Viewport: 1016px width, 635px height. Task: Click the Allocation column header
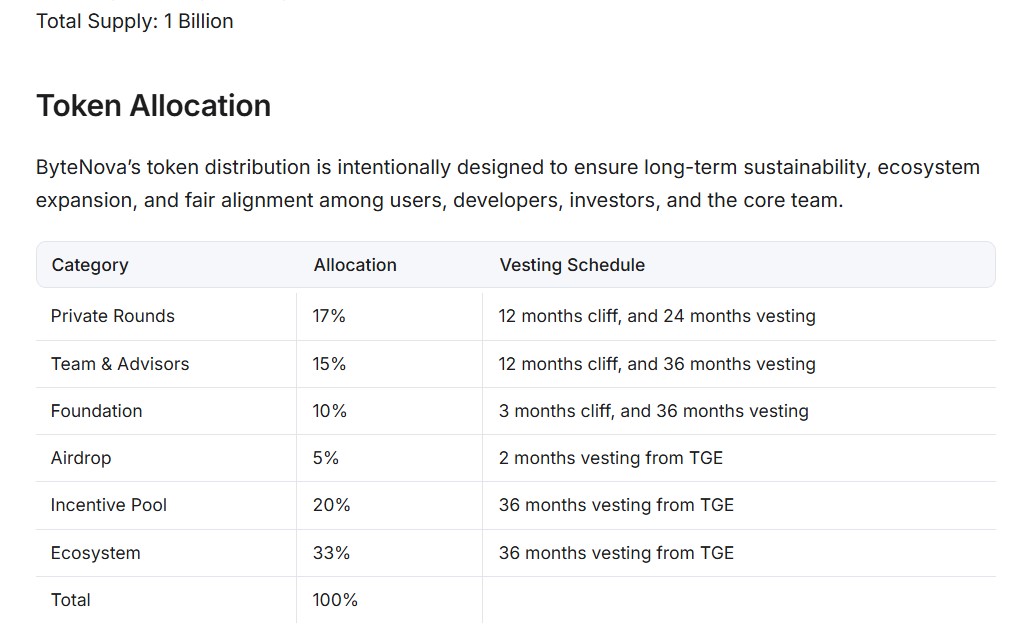click(x=355, y=265)
